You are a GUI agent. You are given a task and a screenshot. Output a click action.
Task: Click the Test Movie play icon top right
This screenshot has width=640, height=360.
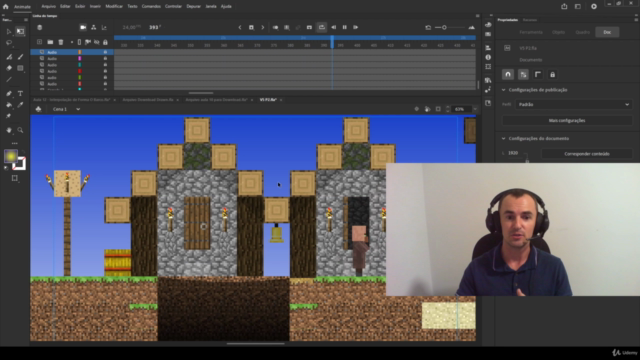pyautogui.click(x=594, y=7)
